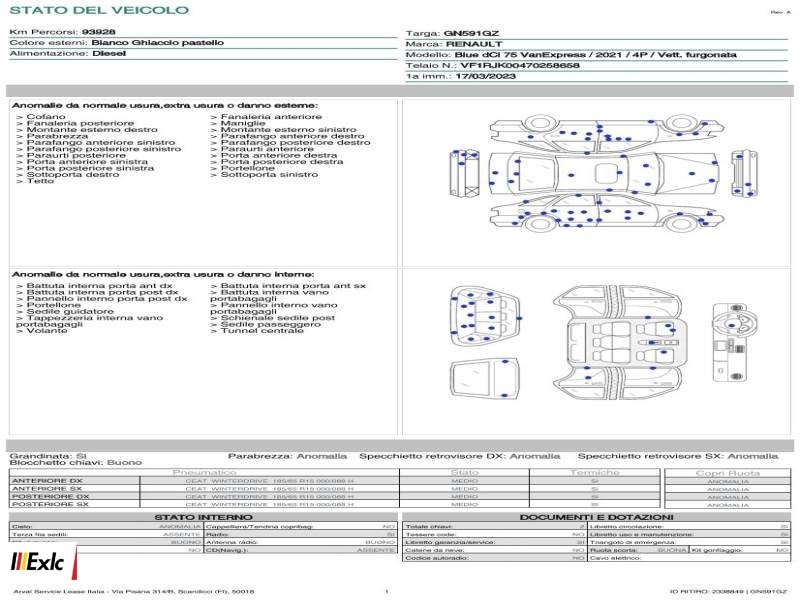
Task: Click 'Schienale sedile post' entry
Action: 278,318
